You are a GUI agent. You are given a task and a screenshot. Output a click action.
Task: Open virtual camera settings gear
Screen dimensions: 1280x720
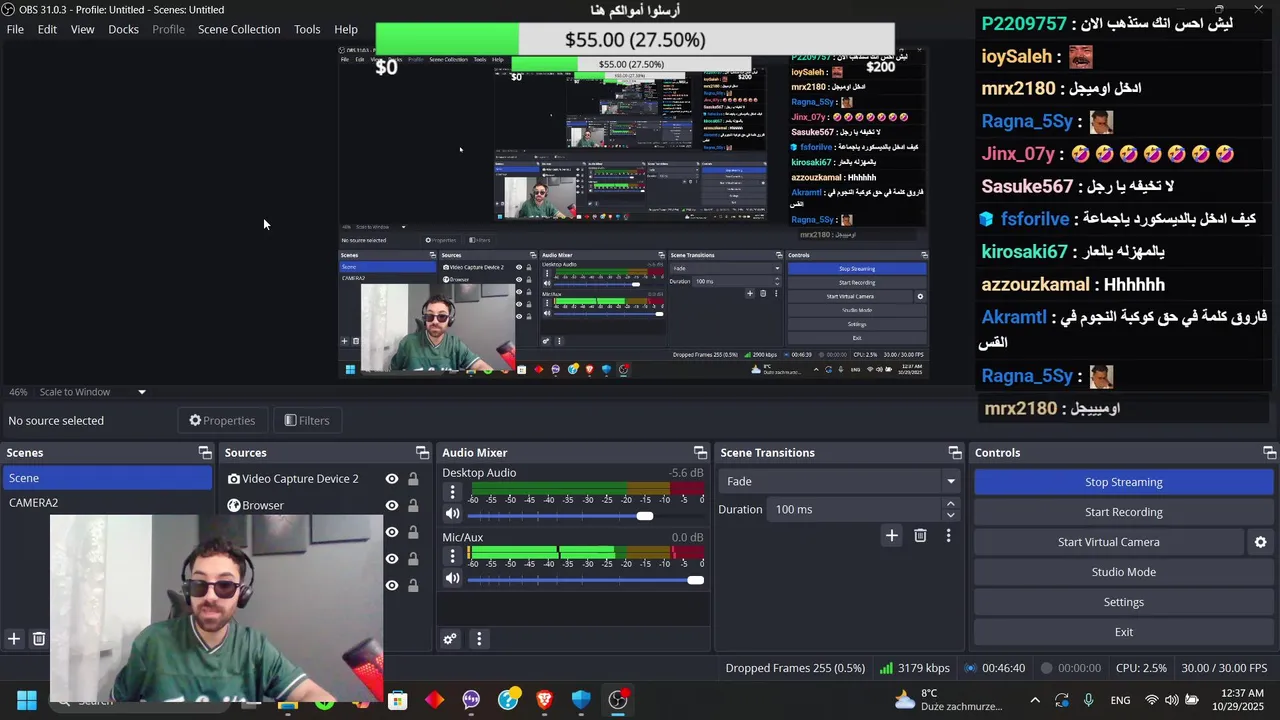point(1260,542)
